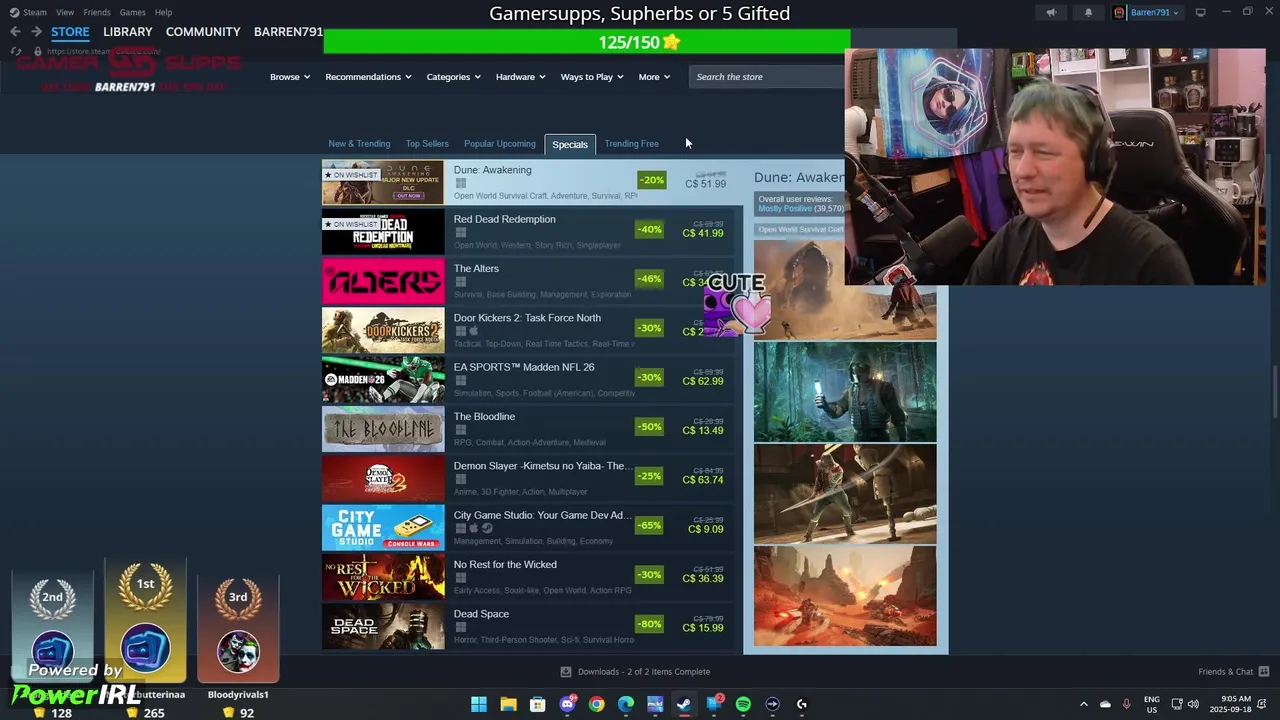
Task: Open the Microsoft Store from the taskbar
Action: (538, 704)
